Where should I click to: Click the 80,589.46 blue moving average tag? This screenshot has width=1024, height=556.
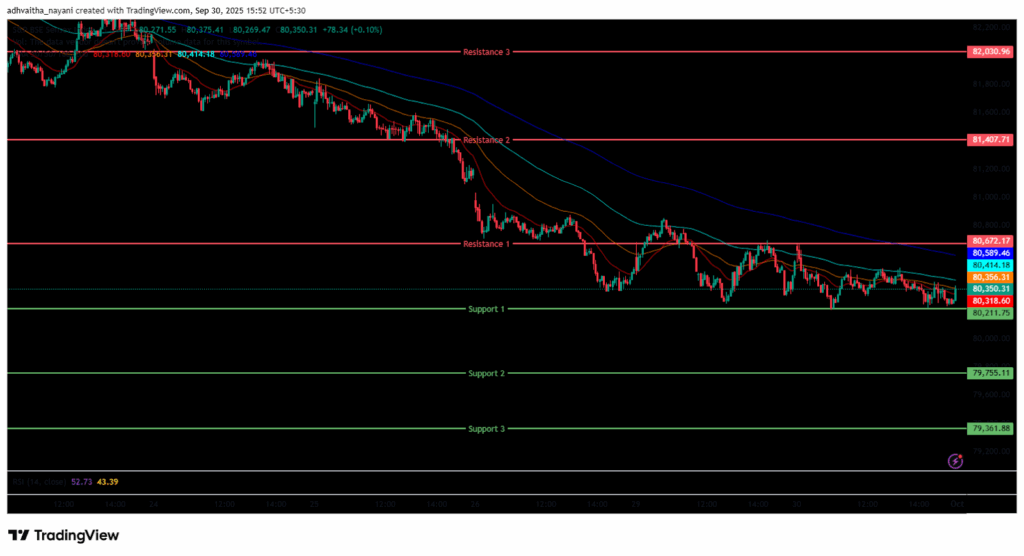[991, 254]
